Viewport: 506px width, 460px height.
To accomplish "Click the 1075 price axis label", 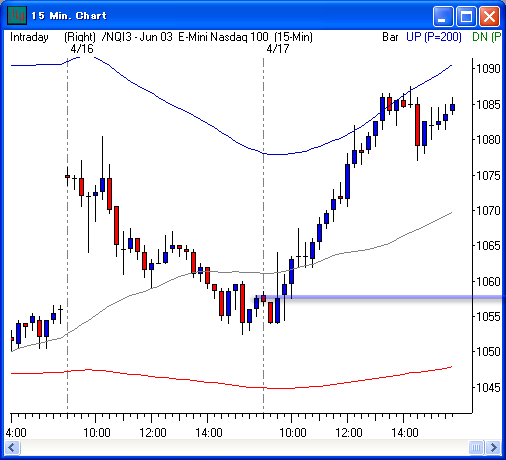I will coord(488,175).
